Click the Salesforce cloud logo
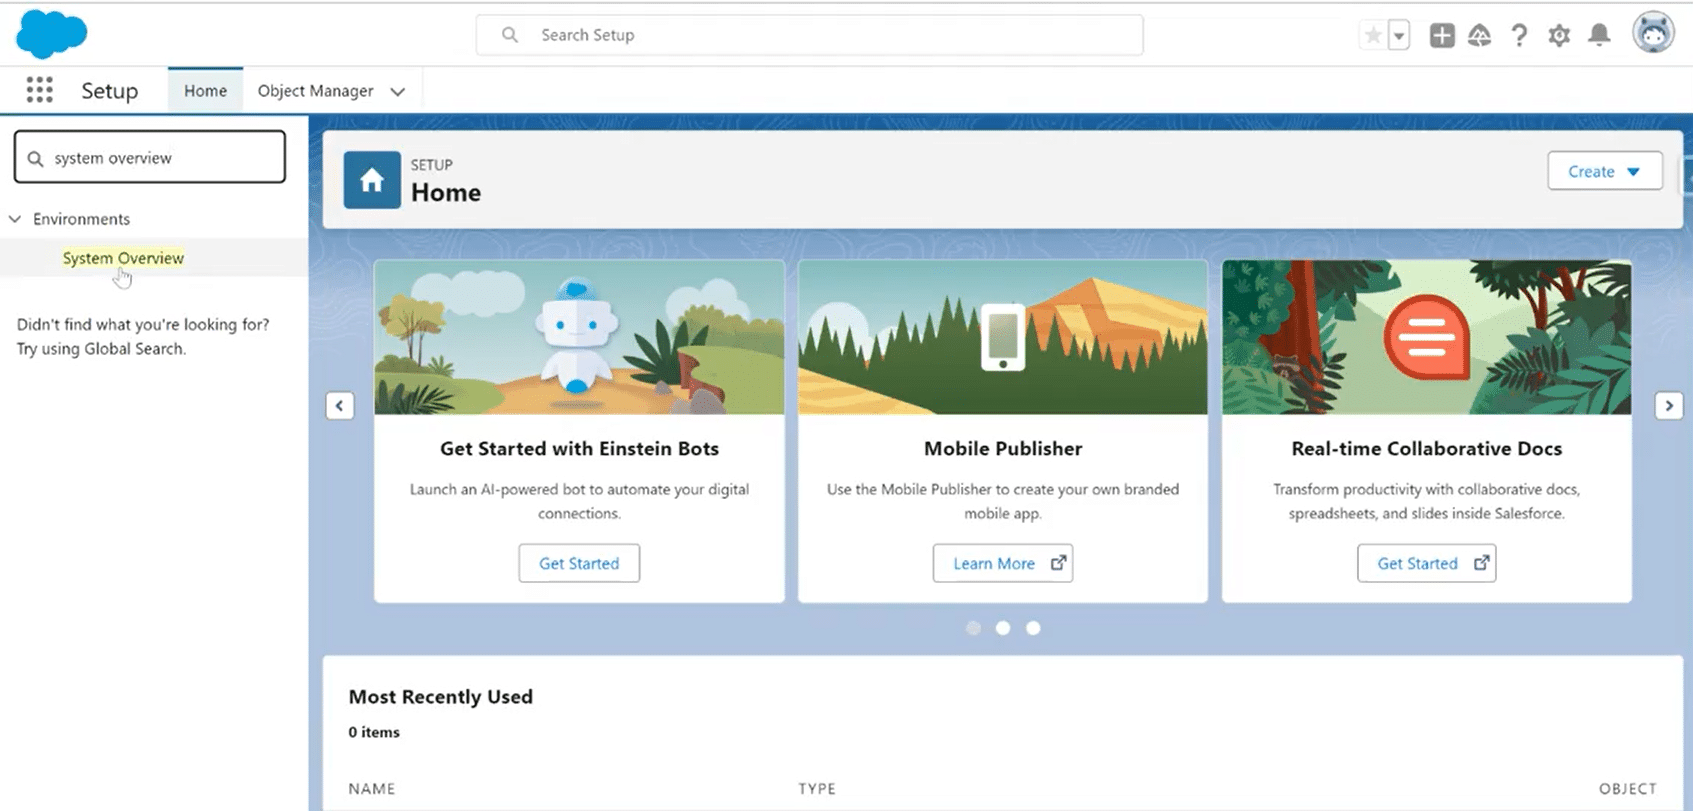The image size is (1693, 811). tap(52, 33)
